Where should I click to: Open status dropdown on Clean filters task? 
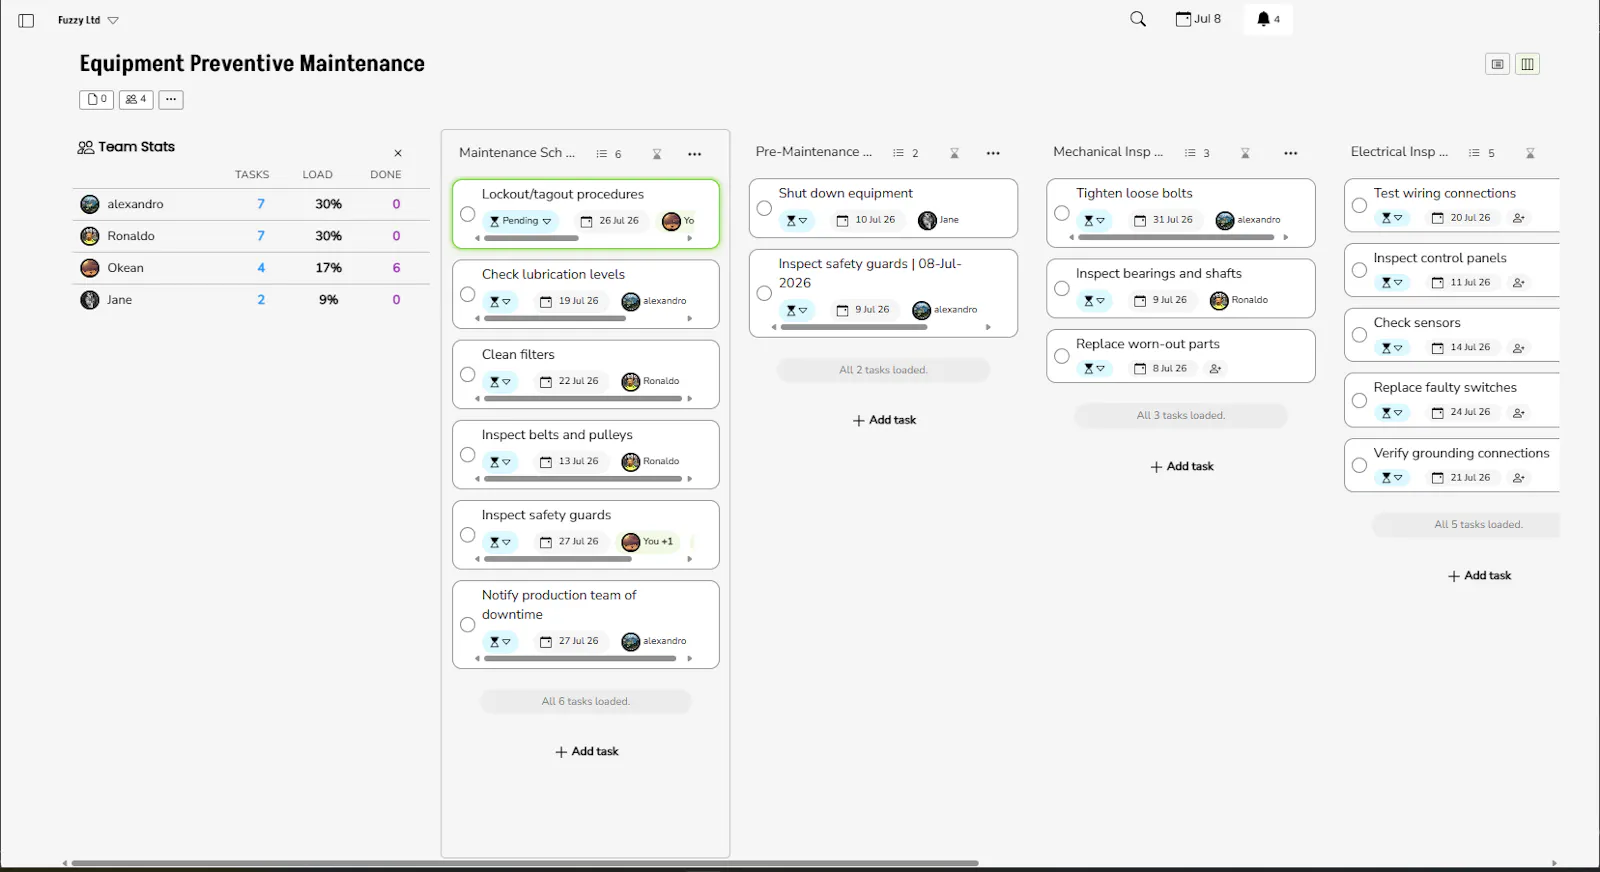point(500,381)
